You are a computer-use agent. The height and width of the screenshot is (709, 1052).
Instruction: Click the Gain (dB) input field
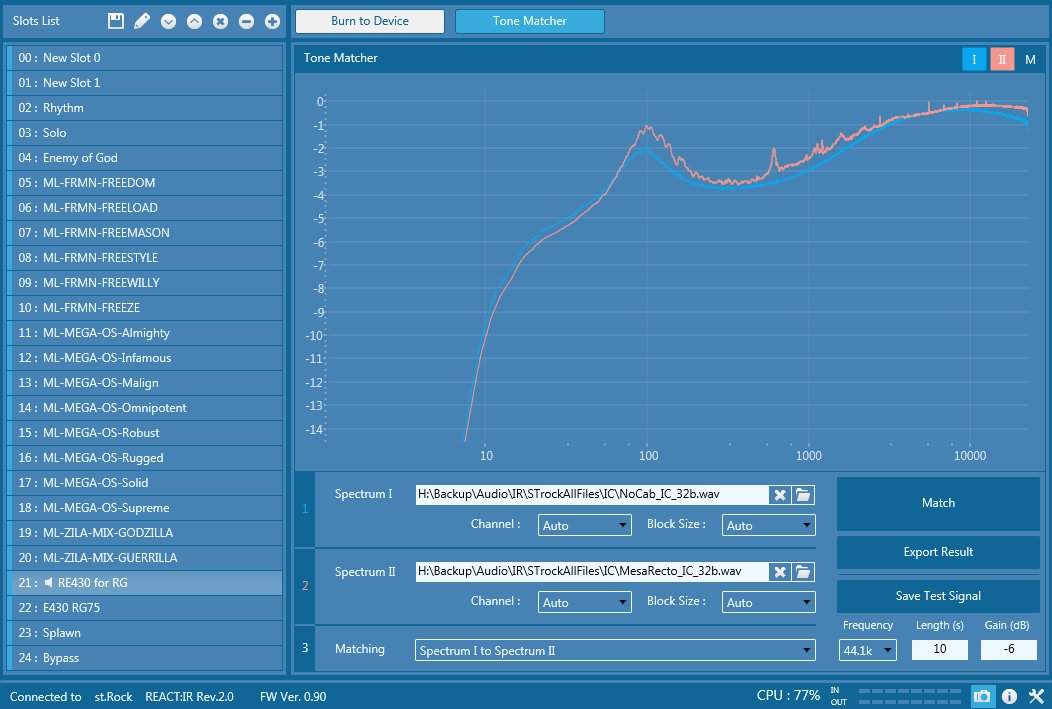click(x=1010, y=650)
